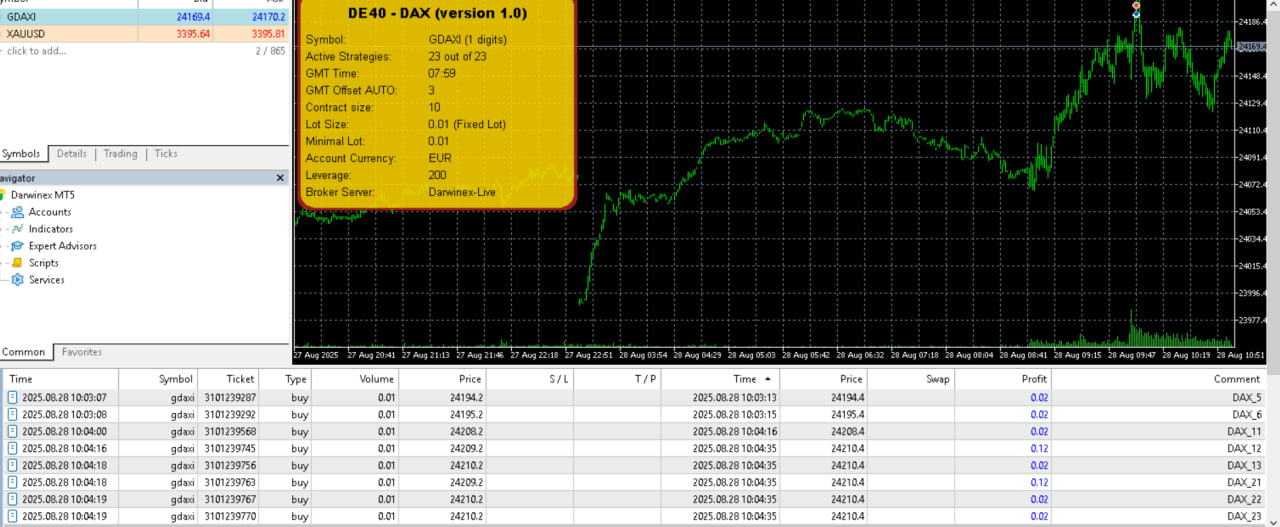Expand the Accounts tree node
The width and height of the screenshot is (1280, 527).
(3, 212)
